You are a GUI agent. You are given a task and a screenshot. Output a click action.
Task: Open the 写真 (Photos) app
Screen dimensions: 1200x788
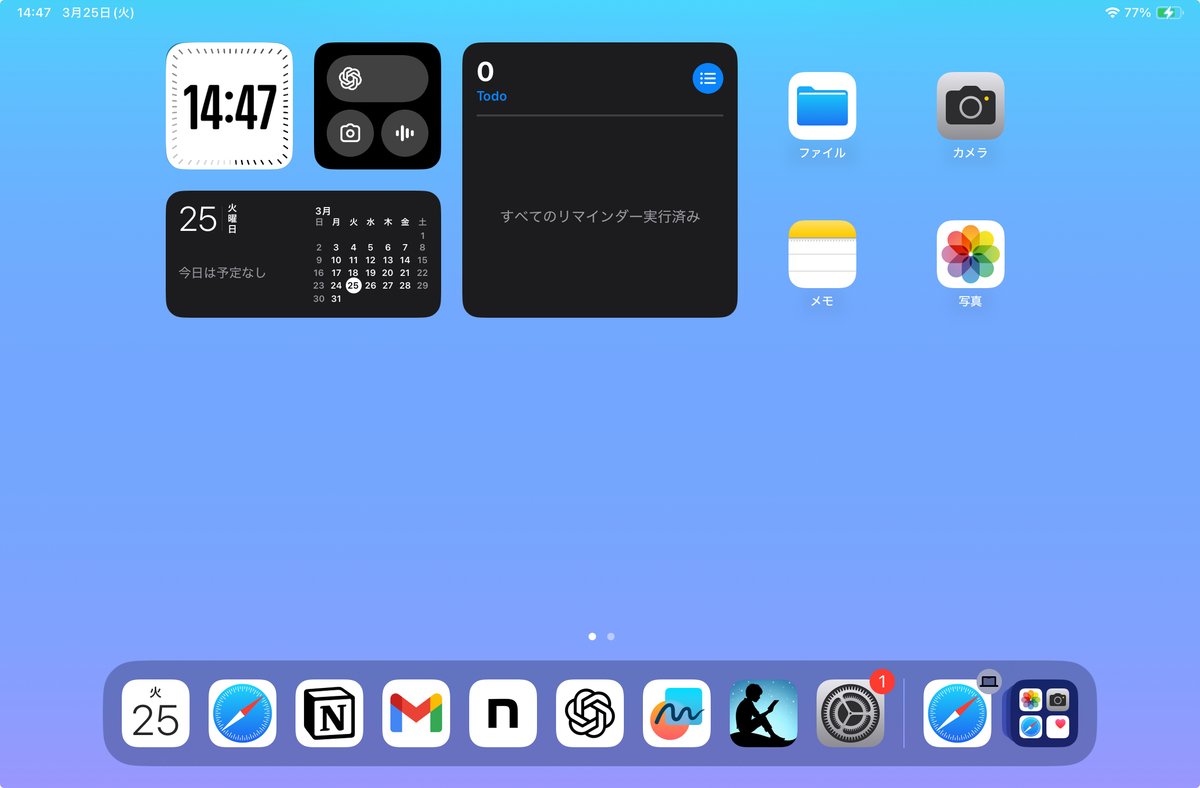tap(968, 255)
